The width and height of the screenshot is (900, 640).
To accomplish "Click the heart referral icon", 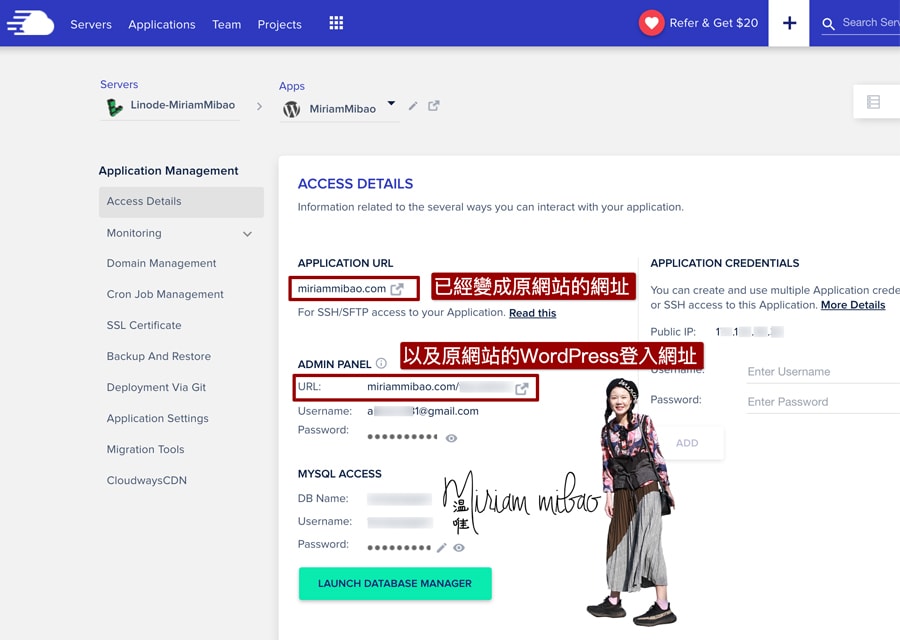I will 651,23.
